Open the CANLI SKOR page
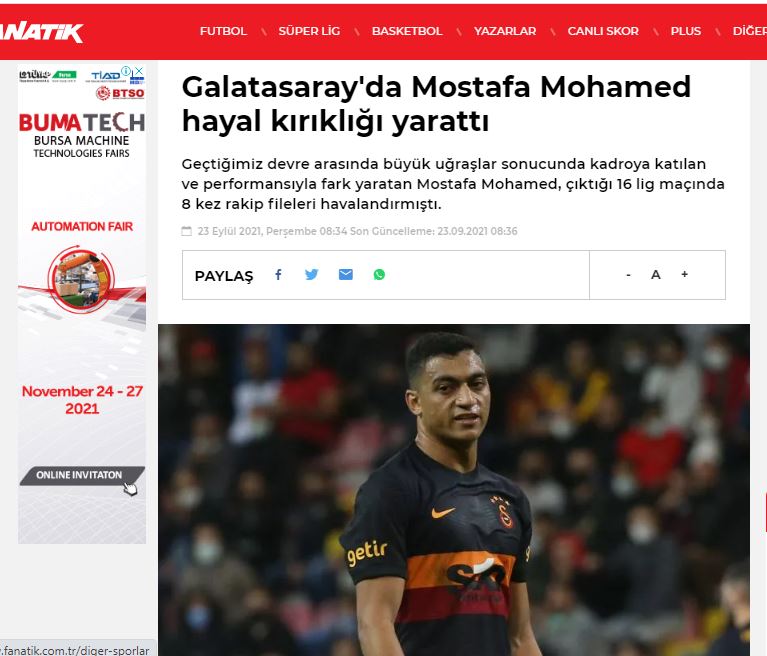Image resolution: width=767 pixels, height=656 pixels. pos(603,31)
